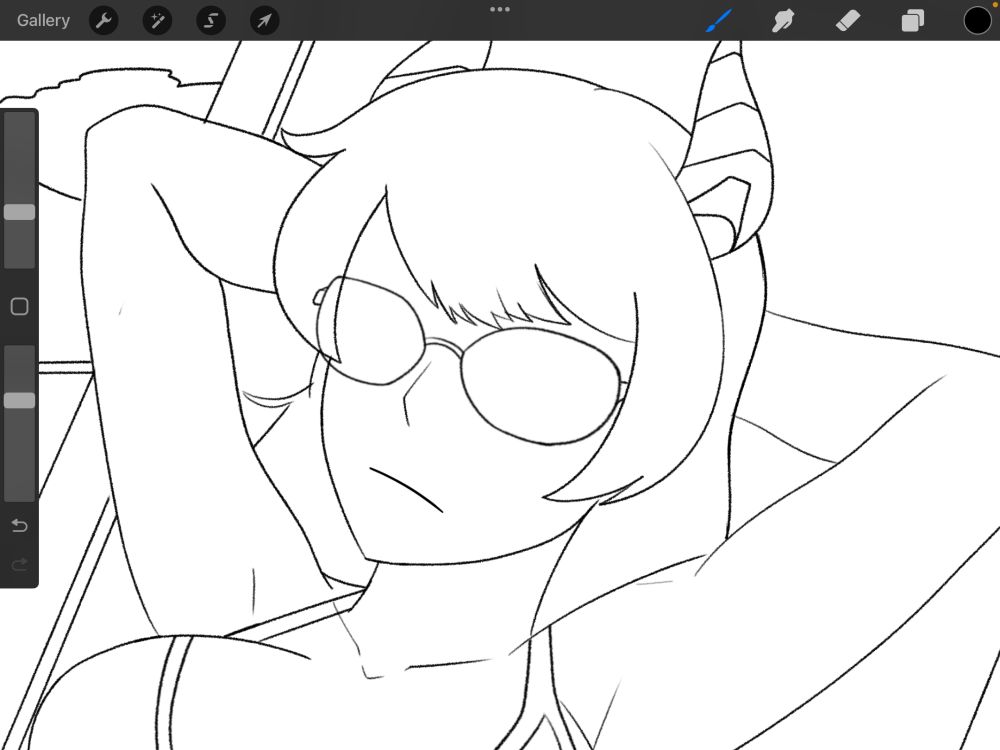This screenshot has height=750, width=1000.
Task: Activate the Transform arrow tool
Action: (x=264, y=20)
